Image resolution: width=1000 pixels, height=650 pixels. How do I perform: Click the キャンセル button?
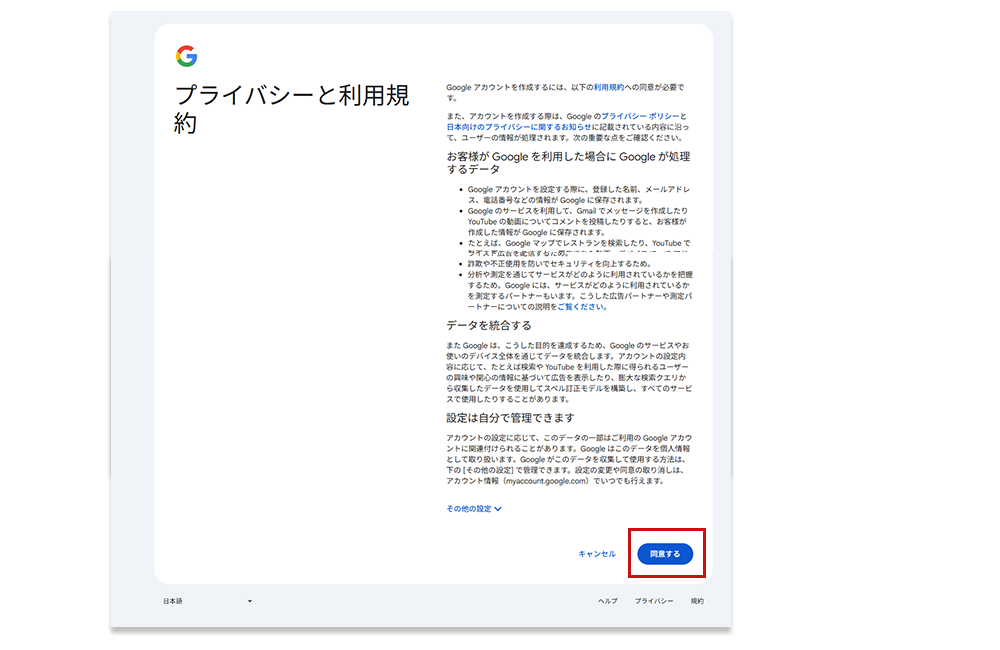[x=597, y=554]
